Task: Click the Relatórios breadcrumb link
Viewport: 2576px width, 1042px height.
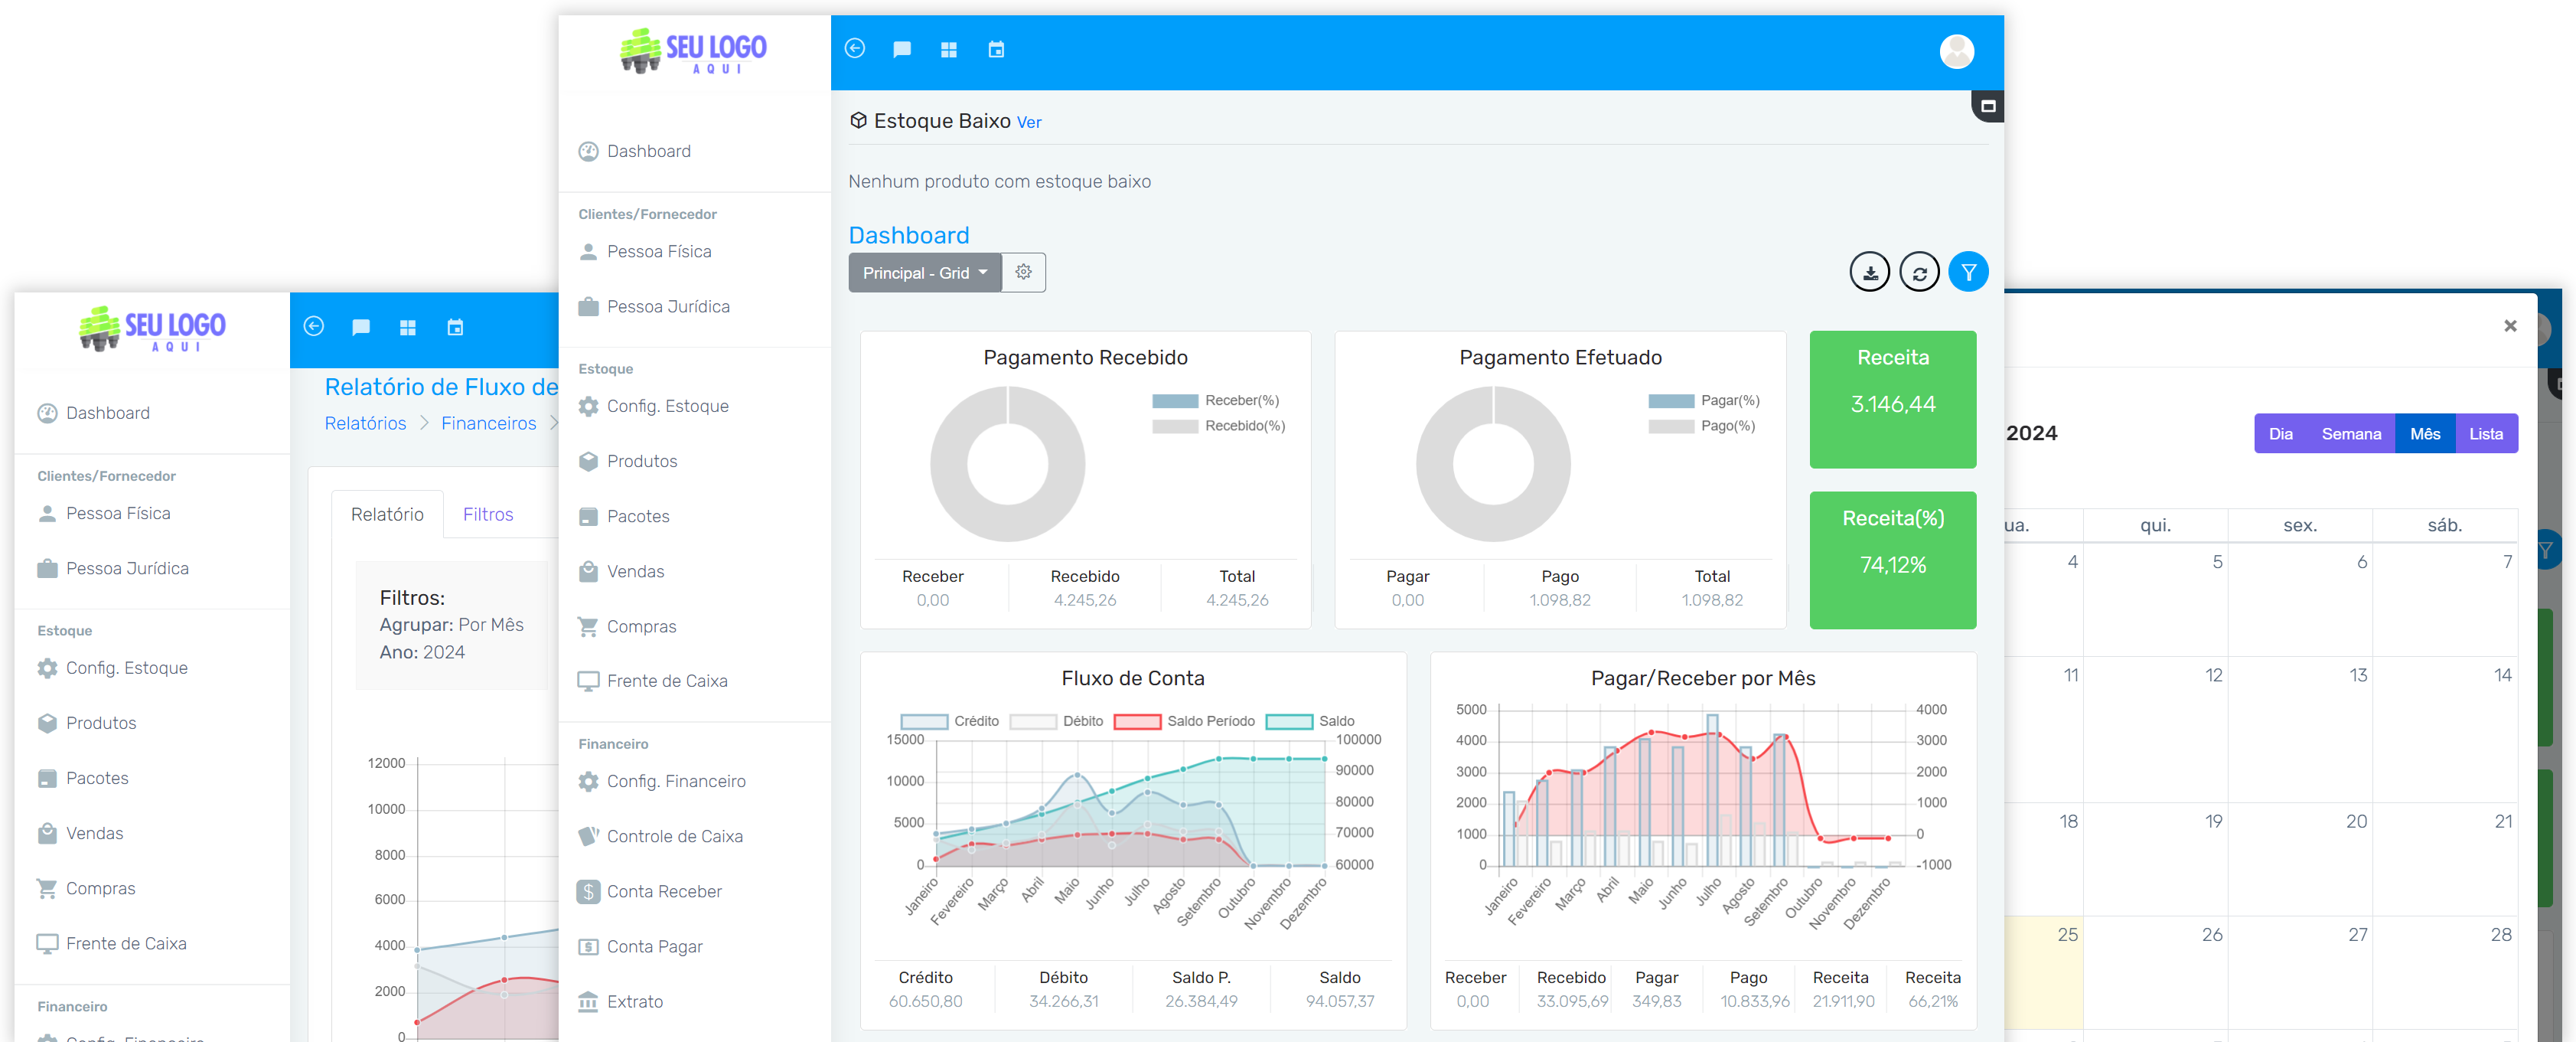Action: click(x=365, y=423)
